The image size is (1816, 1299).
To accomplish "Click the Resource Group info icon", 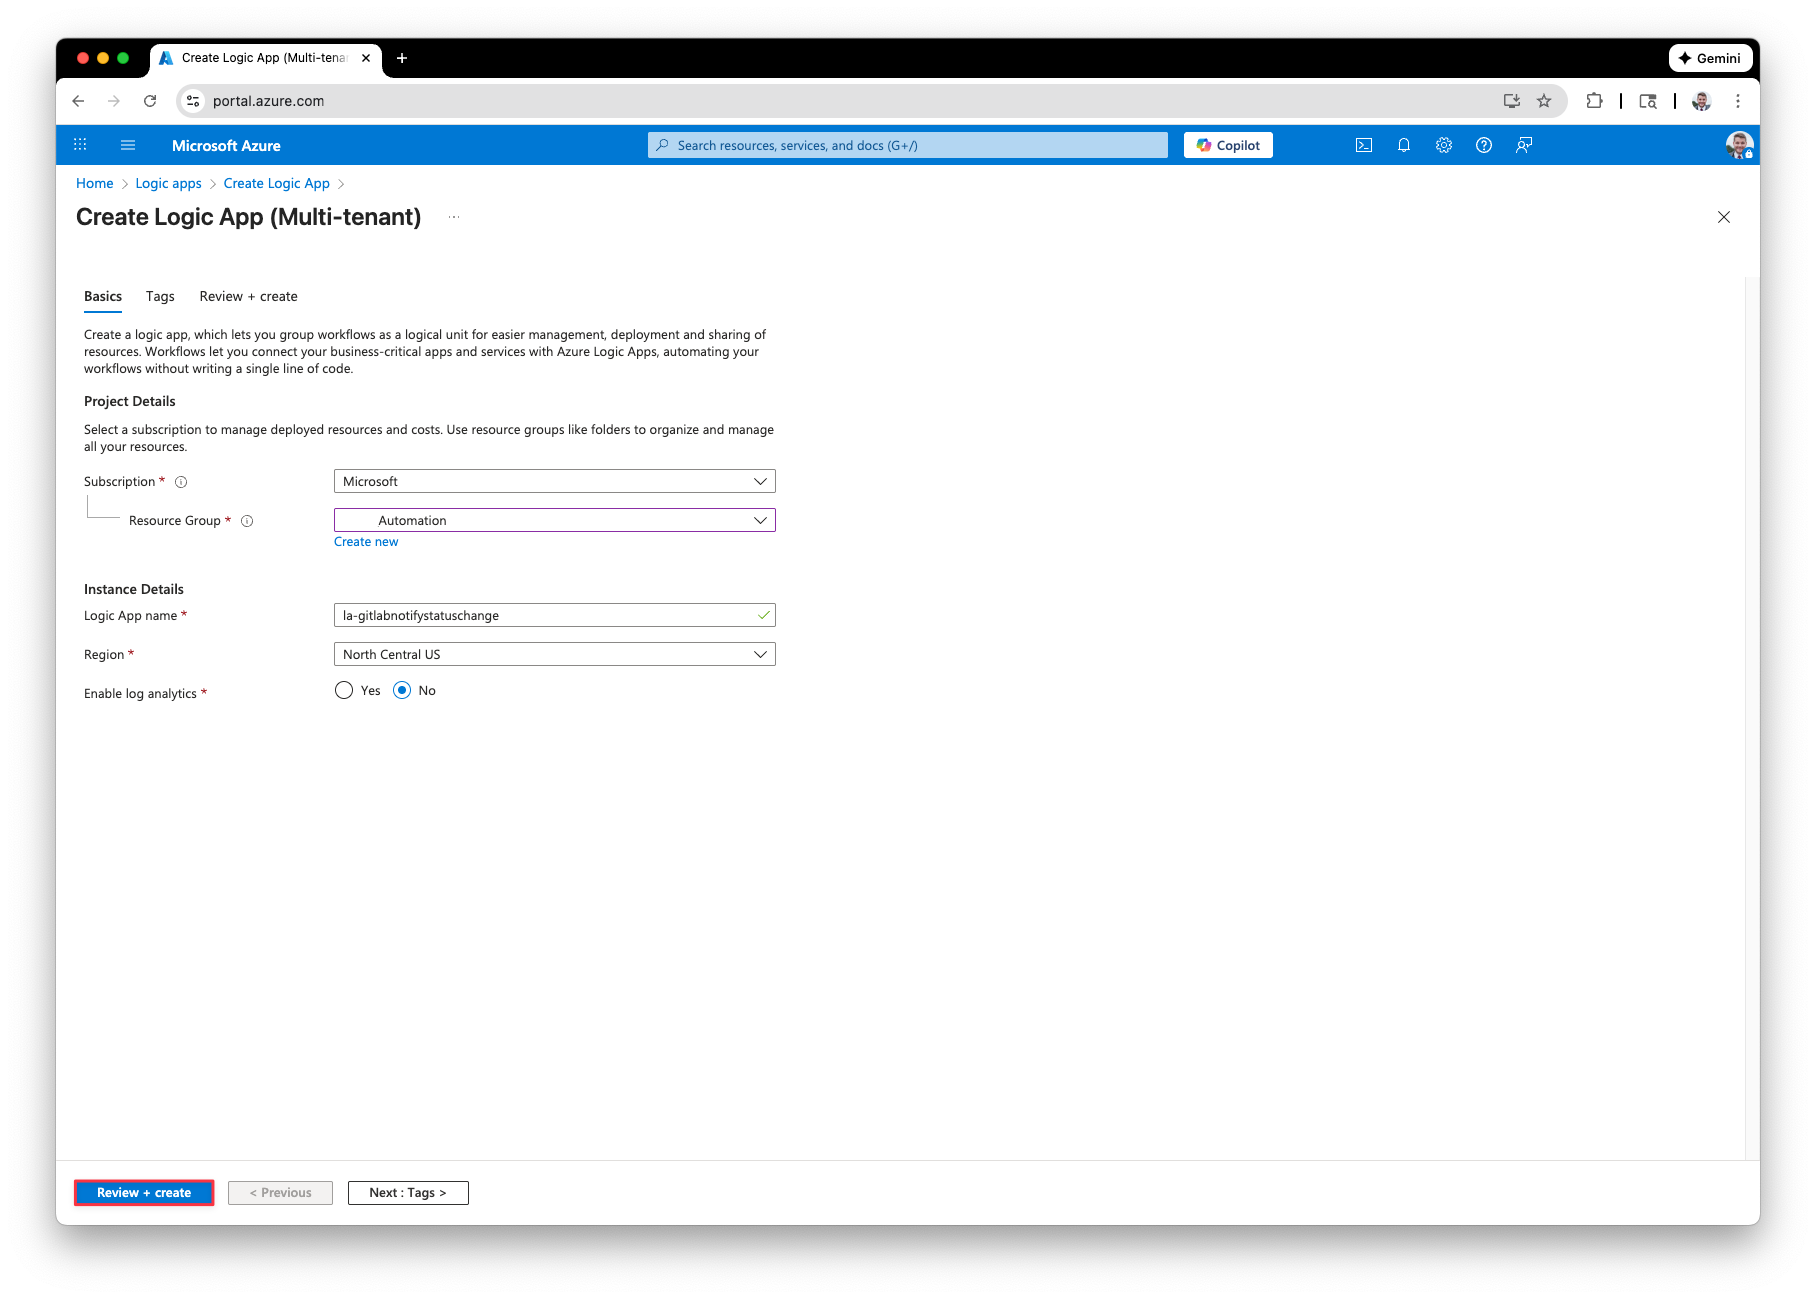I will 247,521.
